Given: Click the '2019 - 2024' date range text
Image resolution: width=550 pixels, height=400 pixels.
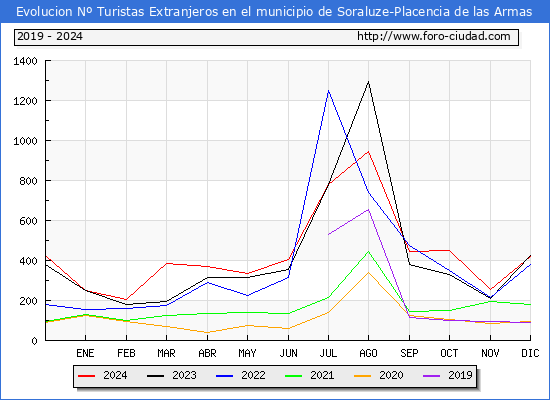Looking at the screenshot, I should pyautogui.click(x=50, y=36).
